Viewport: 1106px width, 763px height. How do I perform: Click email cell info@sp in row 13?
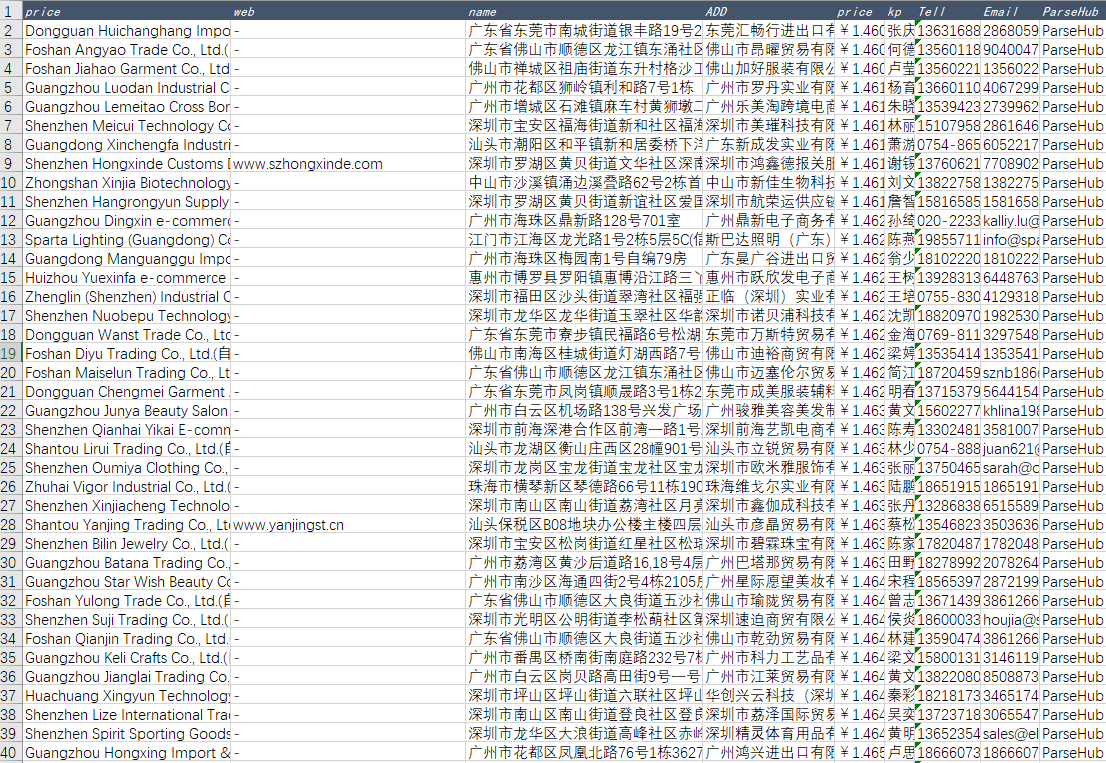(x=1010, y=240)
